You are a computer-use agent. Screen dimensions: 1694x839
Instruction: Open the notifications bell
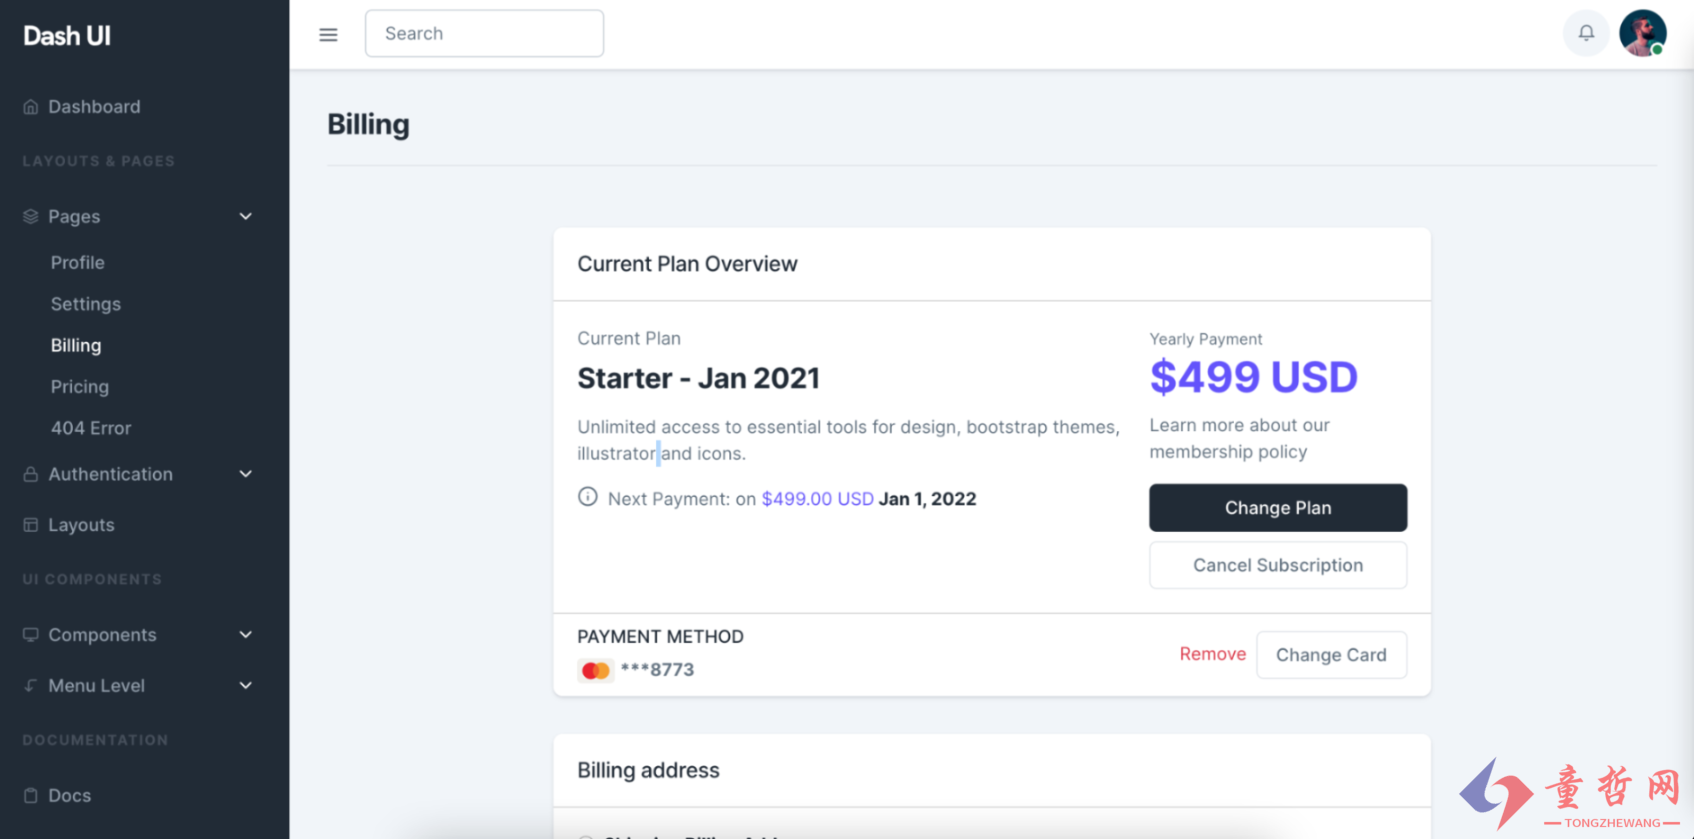coord(1586,33)
